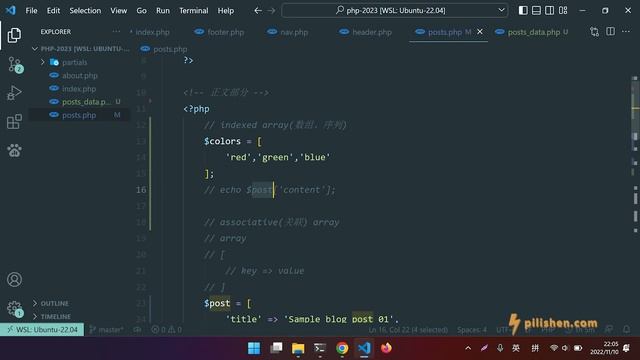The height and width of the screenshot is (360, 640).
Task: Click the volume icon in system tray
Action: (565, 348)
